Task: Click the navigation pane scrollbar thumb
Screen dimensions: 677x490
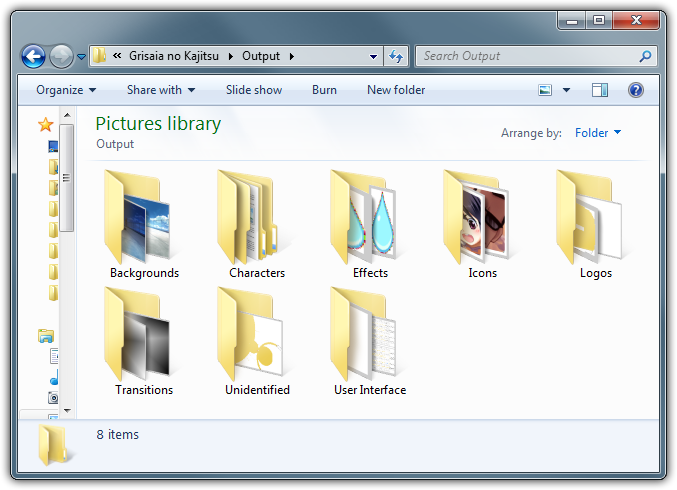Action: pyautogui.click(x=66, y=178)
